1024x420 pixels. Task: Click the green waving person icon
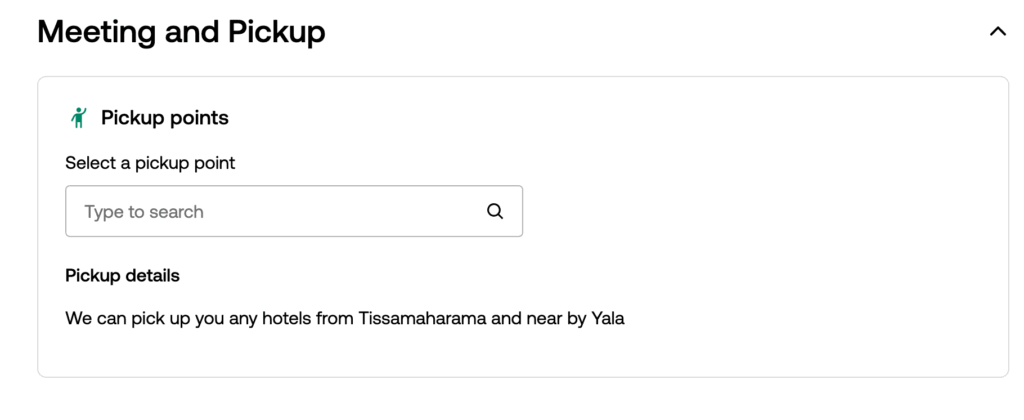(79, 118)
